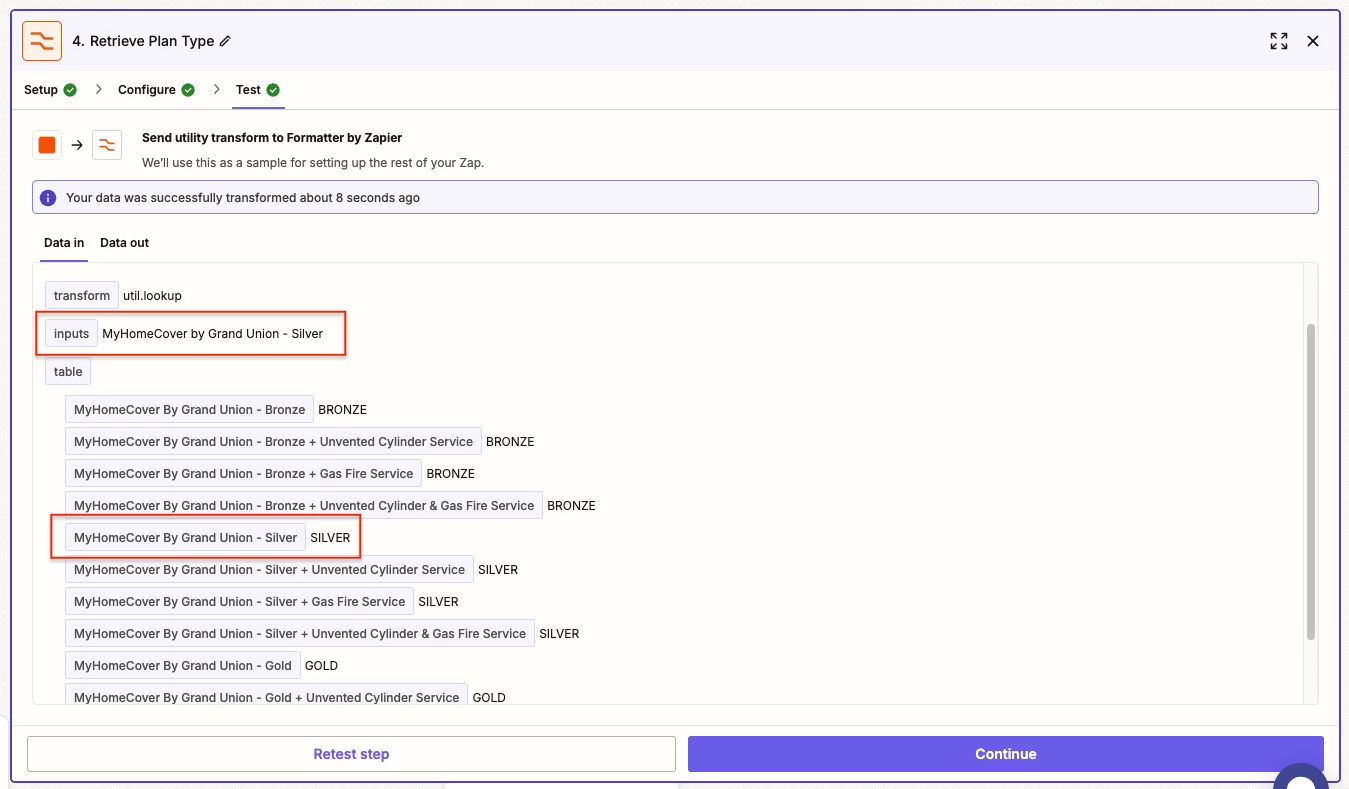
Task: Go to the Configure tab
Action: point(147,90)
